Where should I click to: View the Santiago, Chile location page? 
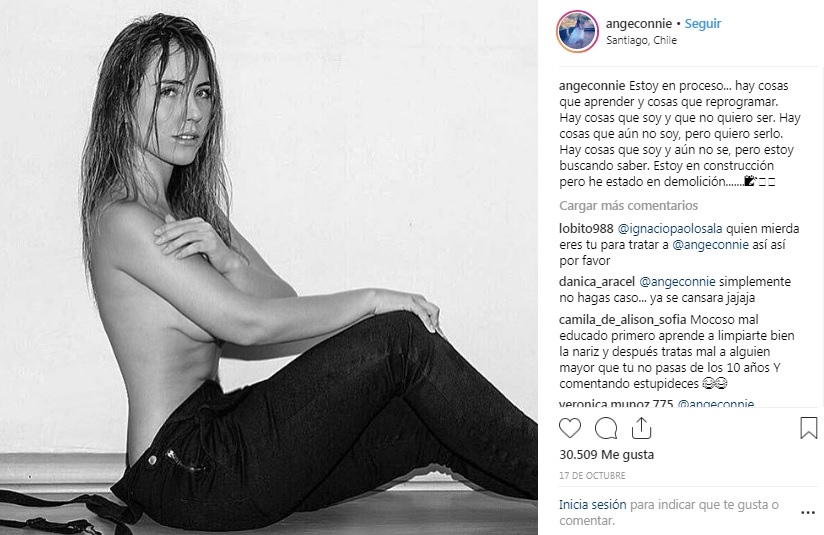[641, 40]
